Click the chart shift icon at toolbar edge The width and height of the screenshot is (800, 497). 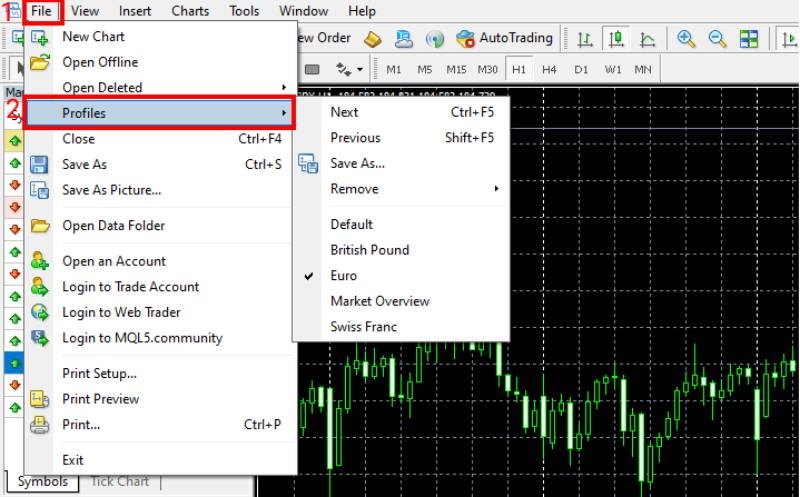(789, 39)
